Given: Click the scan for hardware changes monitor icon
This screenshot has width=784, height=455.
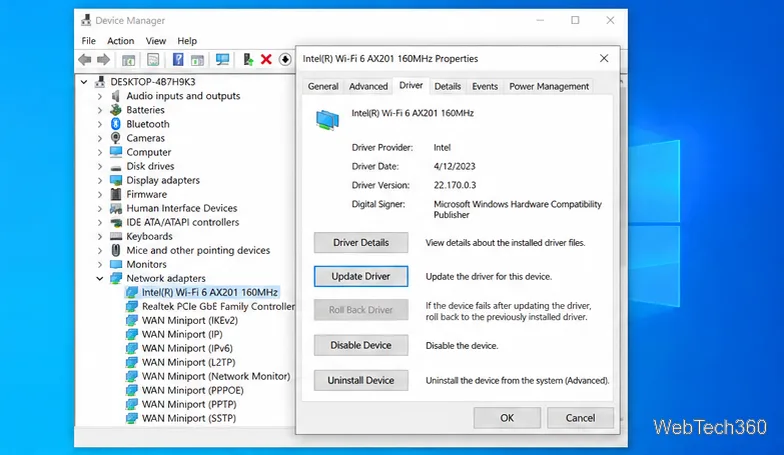Looking at the screenshot, I should click(x=222, y=60).
